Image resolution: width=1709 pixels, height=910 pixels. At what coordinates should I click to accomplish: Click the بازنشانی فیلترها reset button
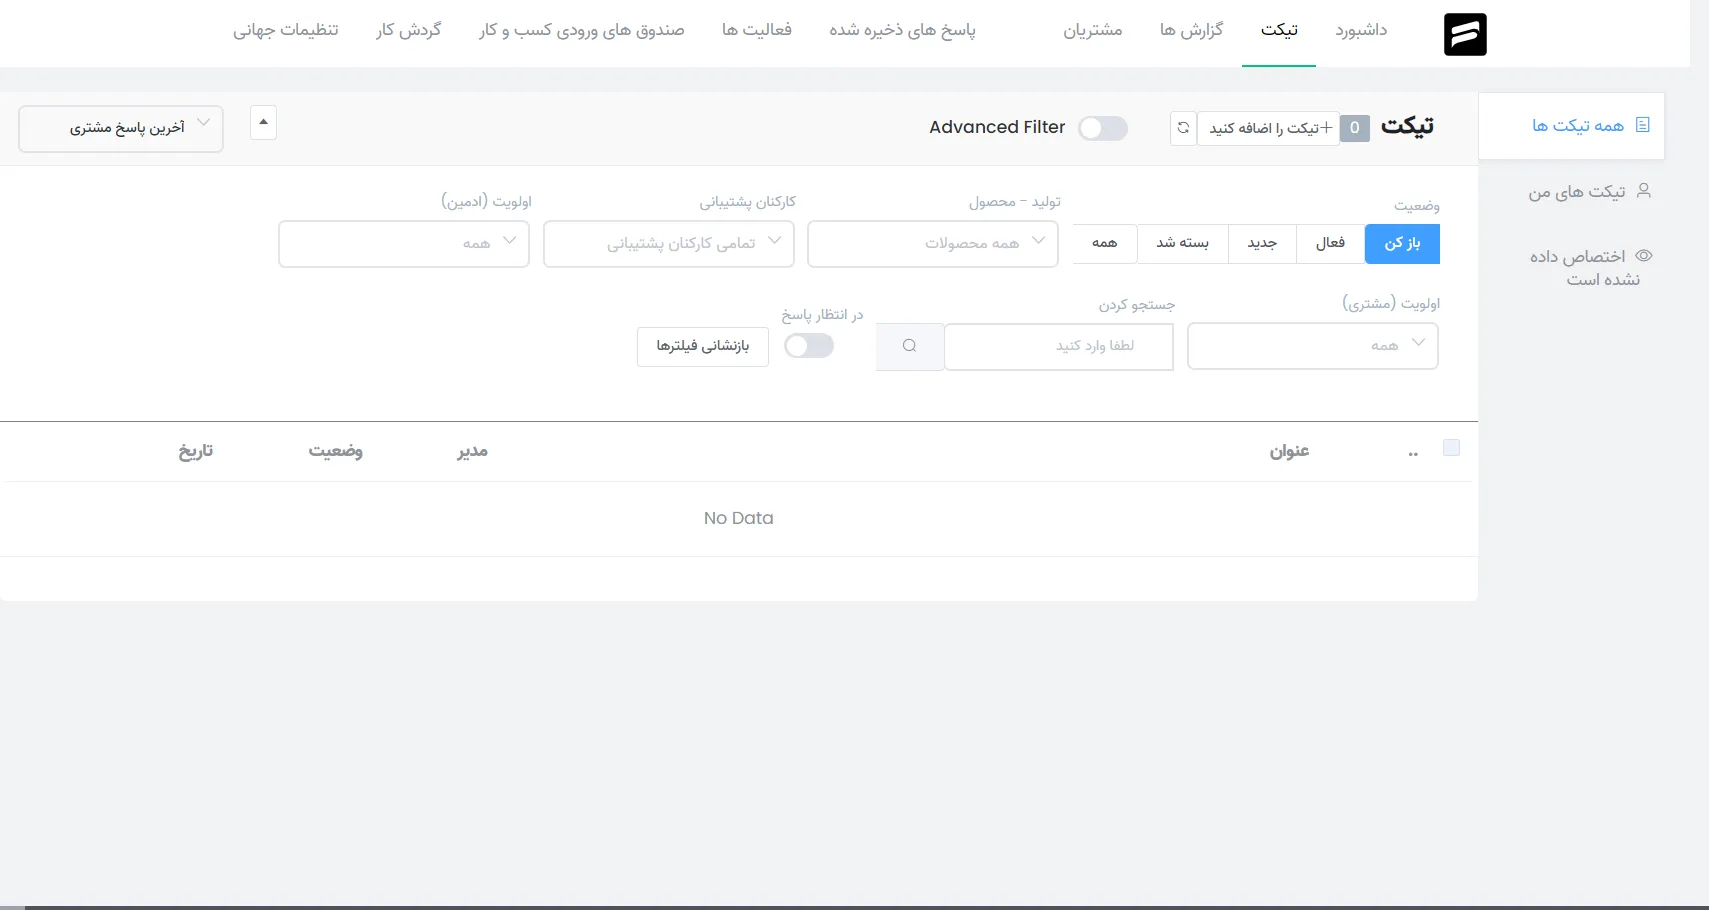[x=703, y=346]
